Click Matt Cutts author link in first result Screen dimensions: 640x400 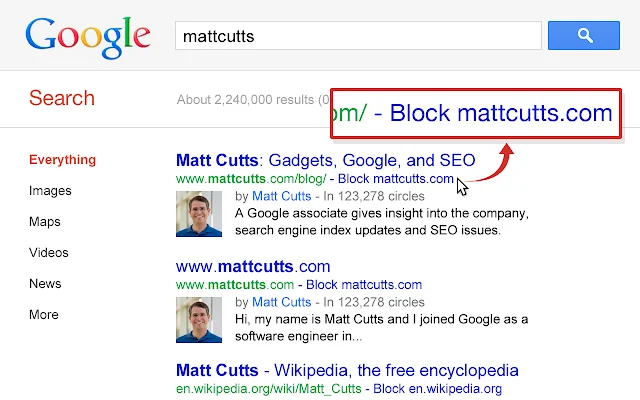[282, 196]
